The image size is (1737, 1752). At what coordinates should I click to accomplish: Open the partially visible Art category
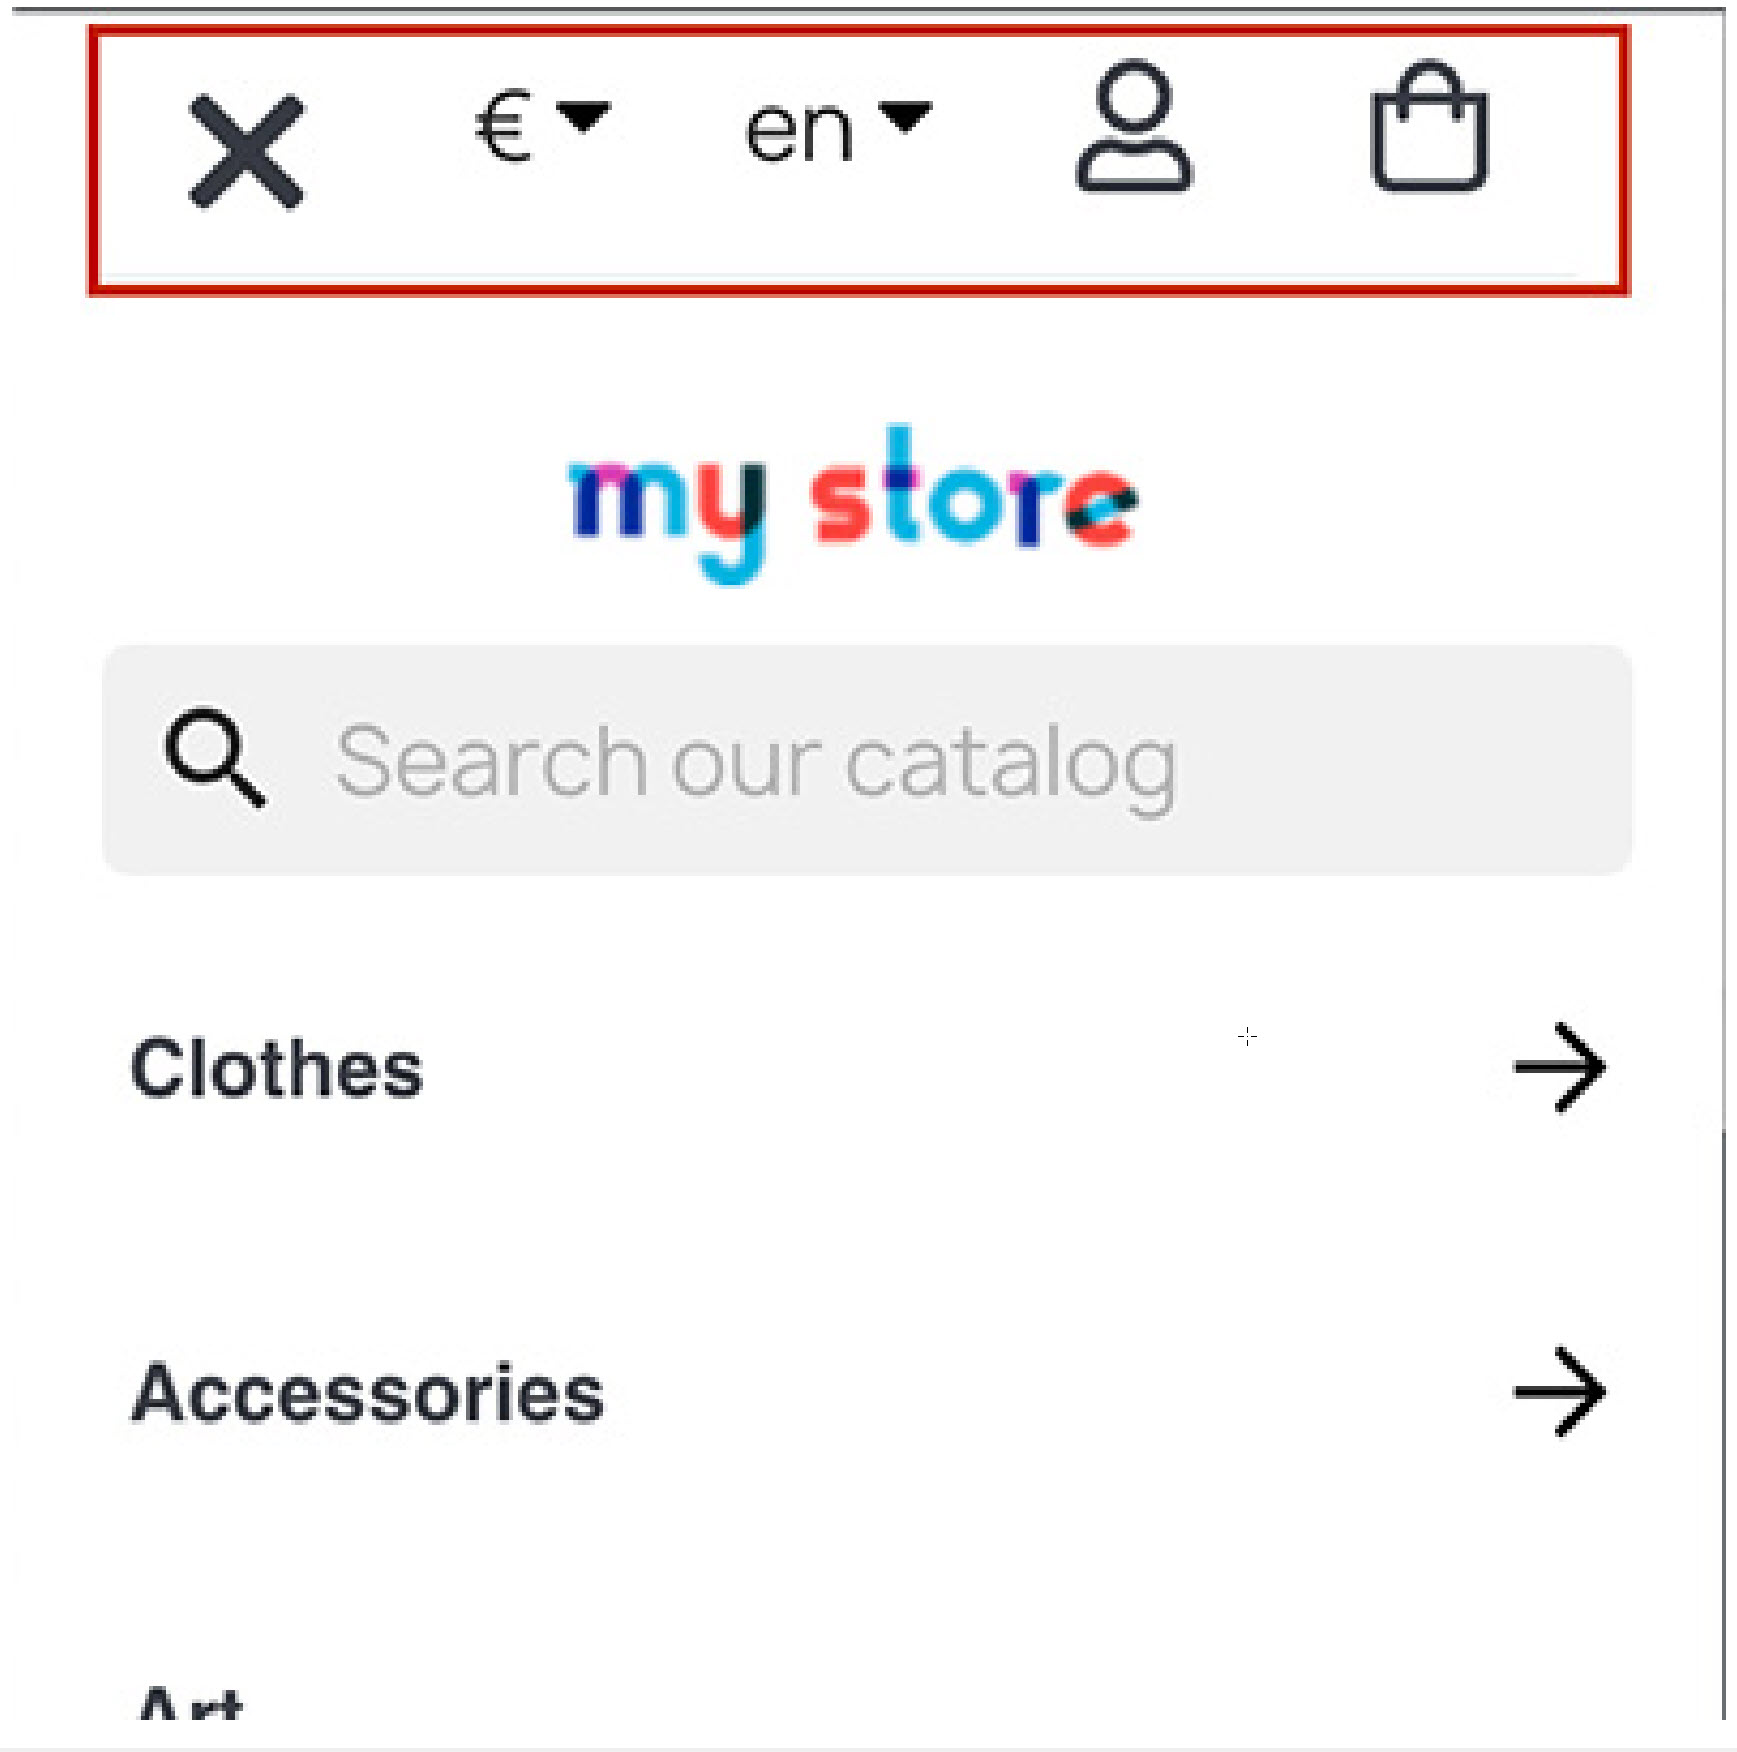[190, 1702]
